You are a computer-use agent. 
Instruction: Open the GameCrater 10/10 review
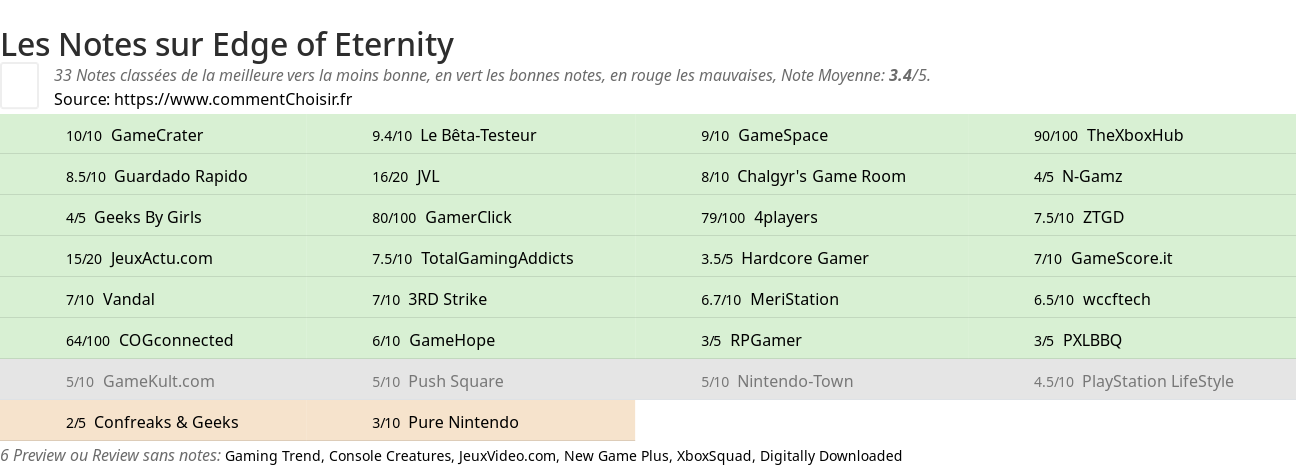pyautogui.click(x=134, y=135)
